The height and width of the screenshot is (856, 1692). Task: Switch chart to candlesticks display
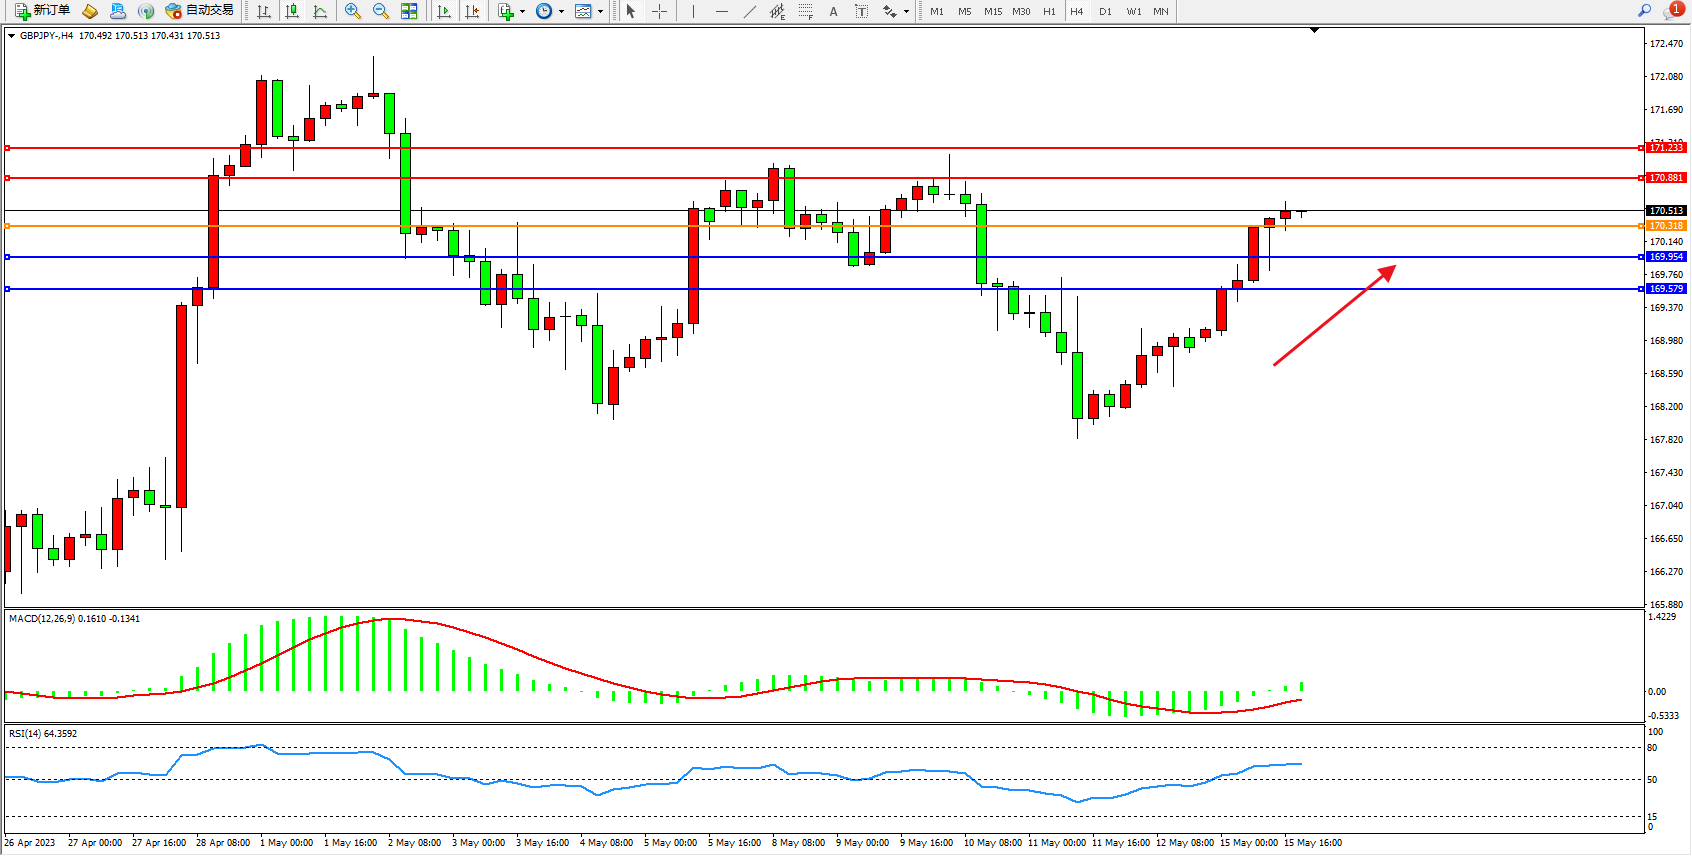click(x=292, y=11)
